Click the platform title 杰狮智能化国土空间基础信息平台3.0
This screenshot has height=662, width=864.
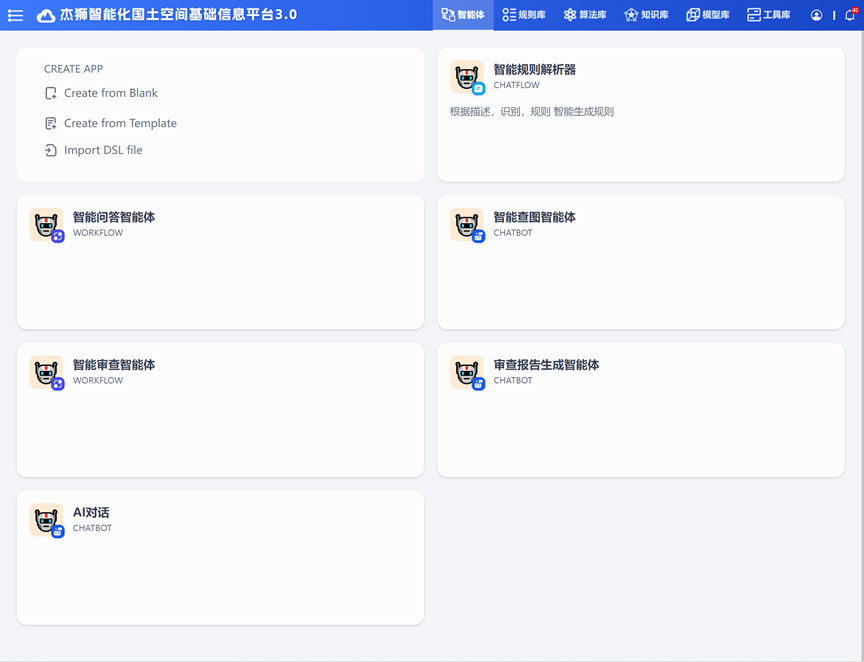tap(178, 15)
